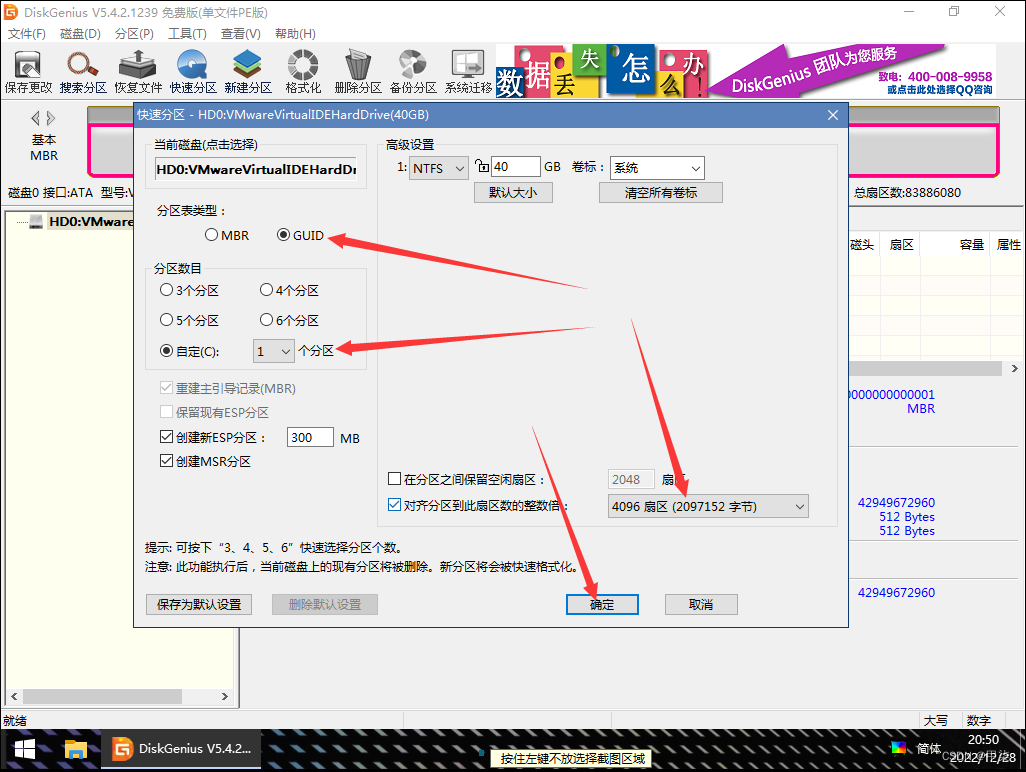
Task: Click the Save Changes (保存更改) toolbar icon
Action: tap(28, 72)
